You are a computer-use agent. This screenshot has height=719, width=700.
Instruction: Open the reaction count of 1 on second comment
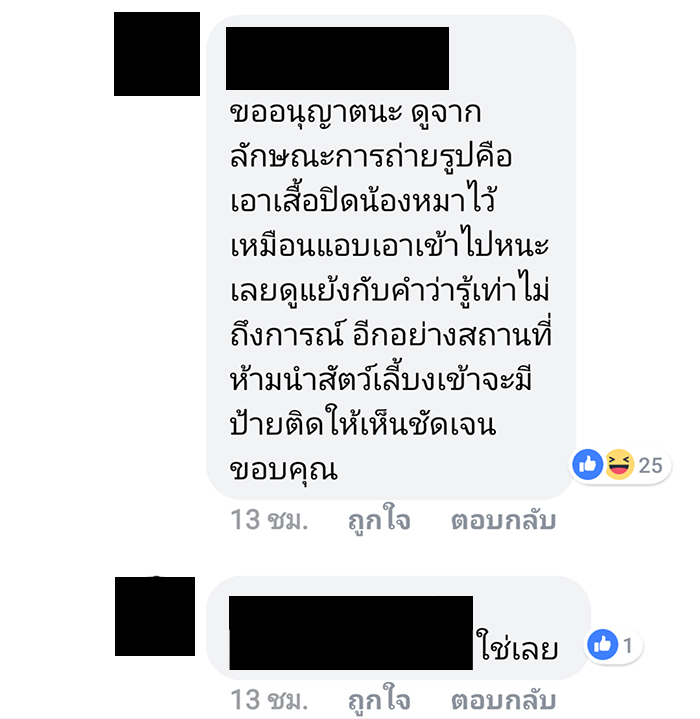point(628,646)
